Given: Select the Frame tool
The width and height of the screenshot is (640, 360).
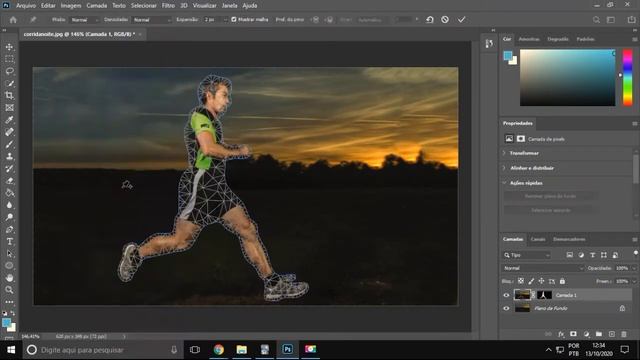Looking at the screenshot, I should (x=9, y=108).
